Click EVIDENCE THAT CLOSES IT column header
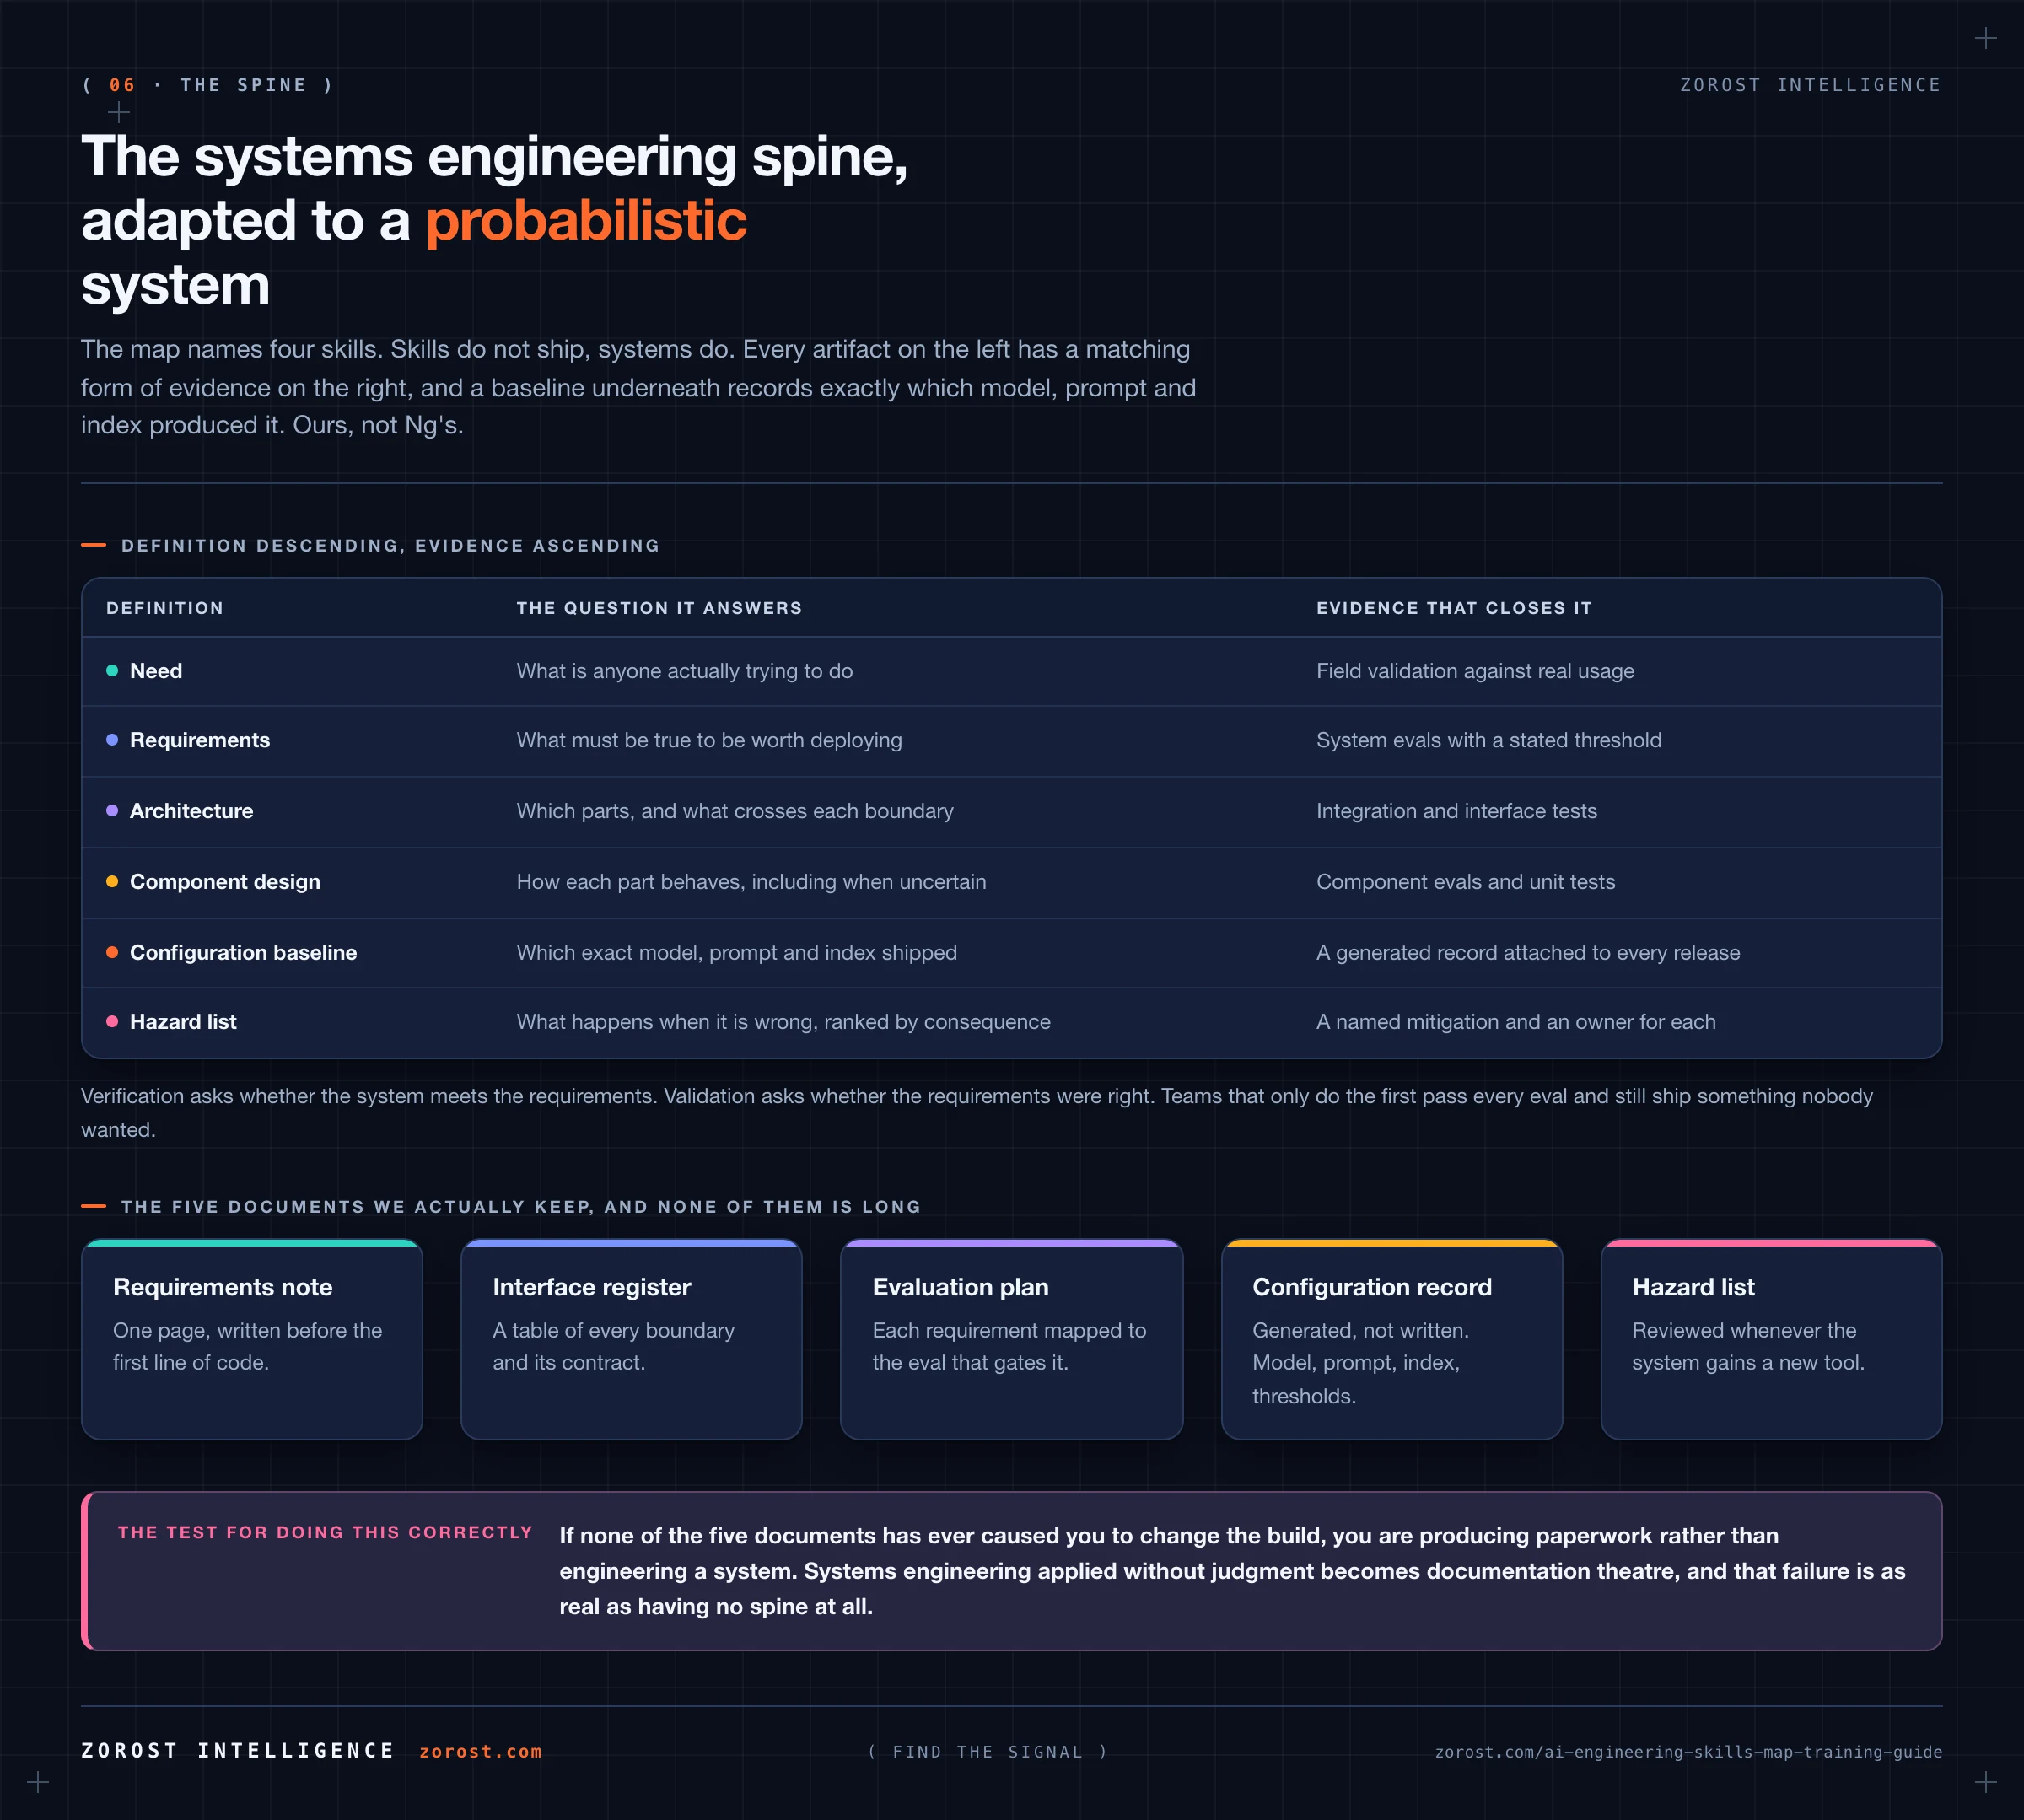 pyautogui.click(x=1454, y=608)
